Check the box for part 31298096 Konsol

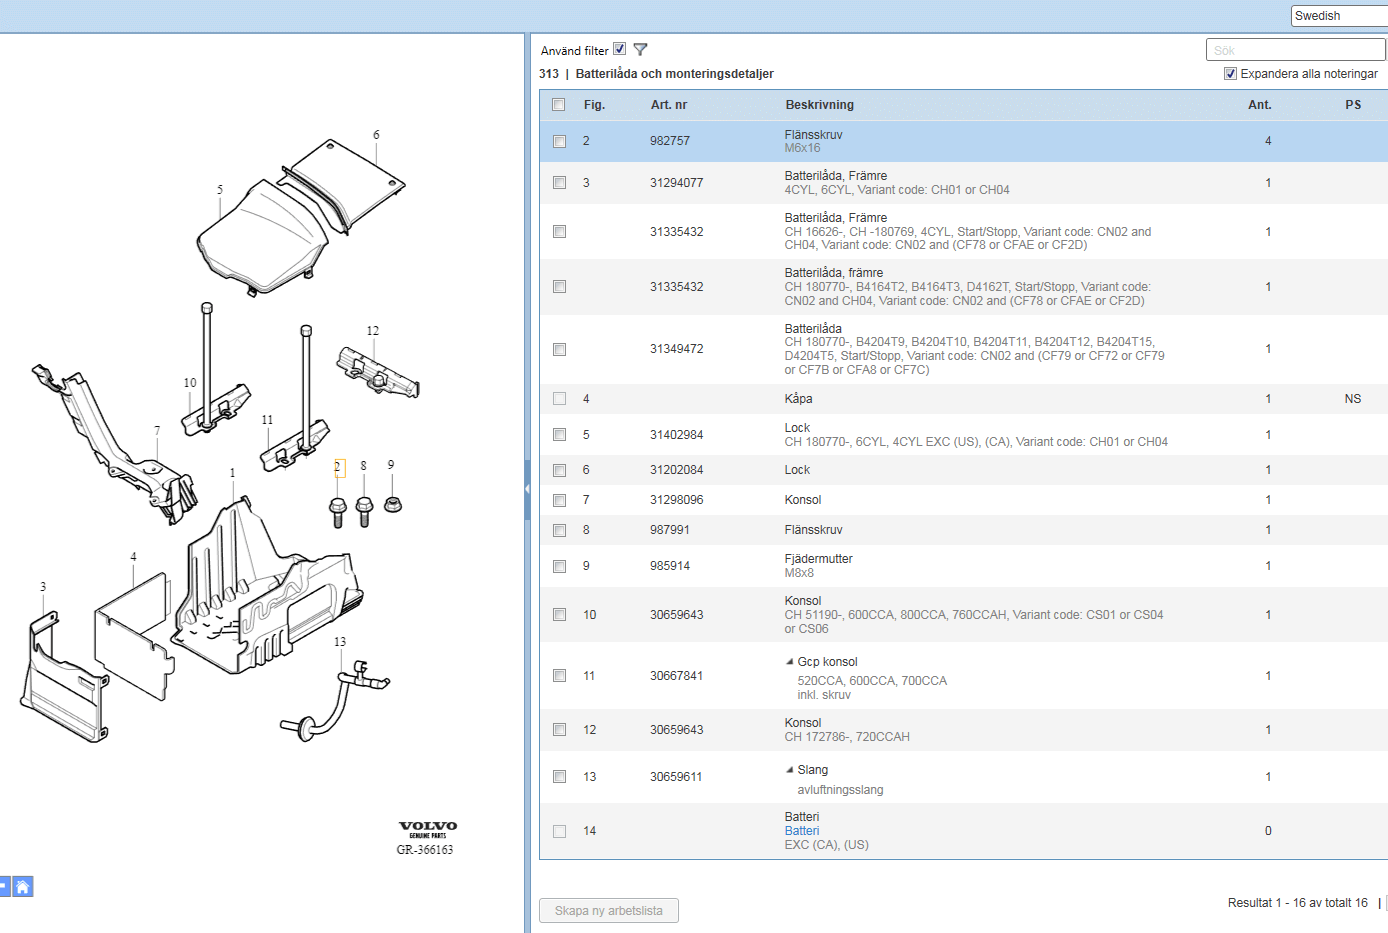[559, 500]
